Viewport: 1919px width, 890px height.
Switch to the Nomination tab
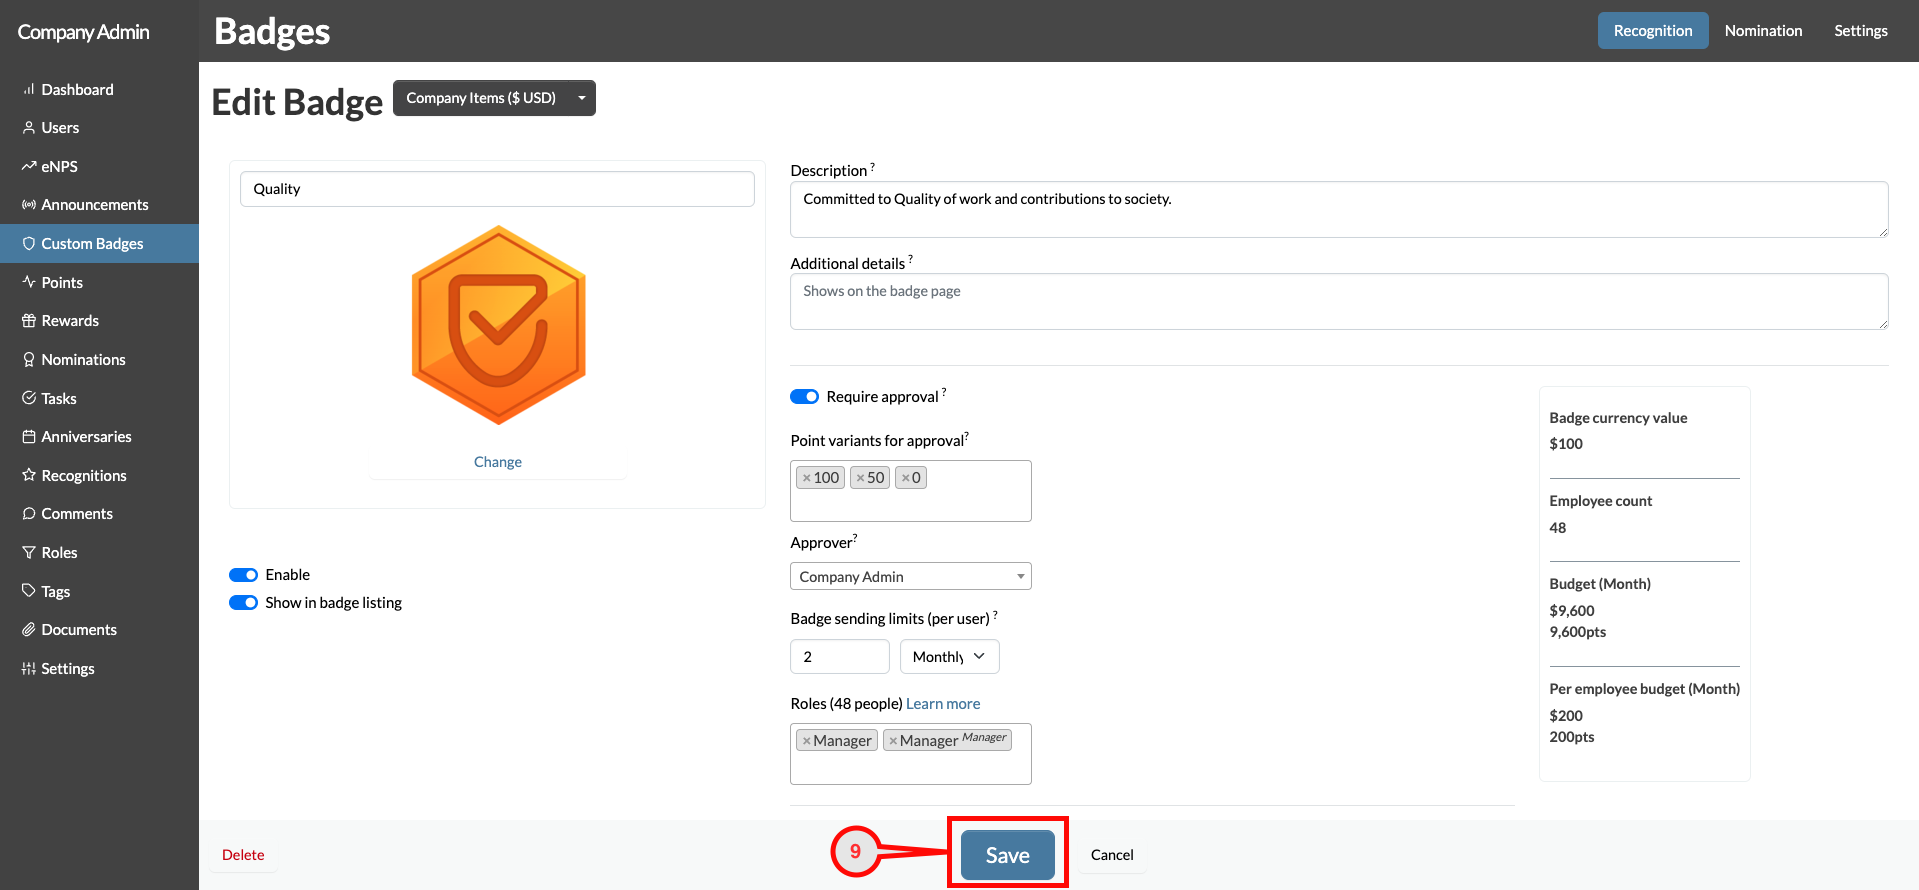pos(1763,31)
